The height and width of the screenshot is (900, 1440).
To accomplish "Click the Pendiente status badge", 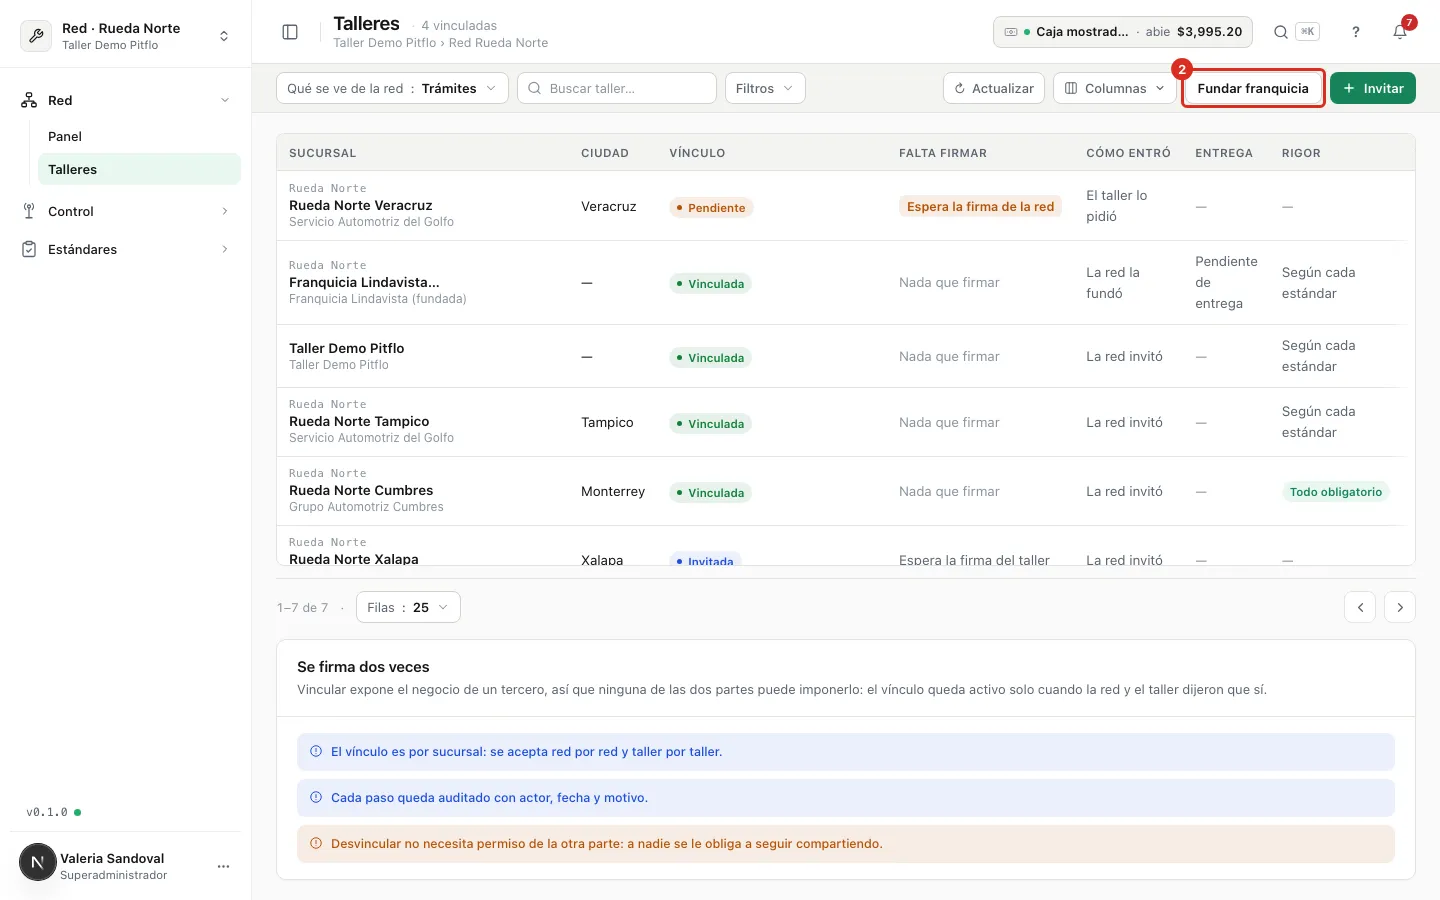I will (711, 207).
